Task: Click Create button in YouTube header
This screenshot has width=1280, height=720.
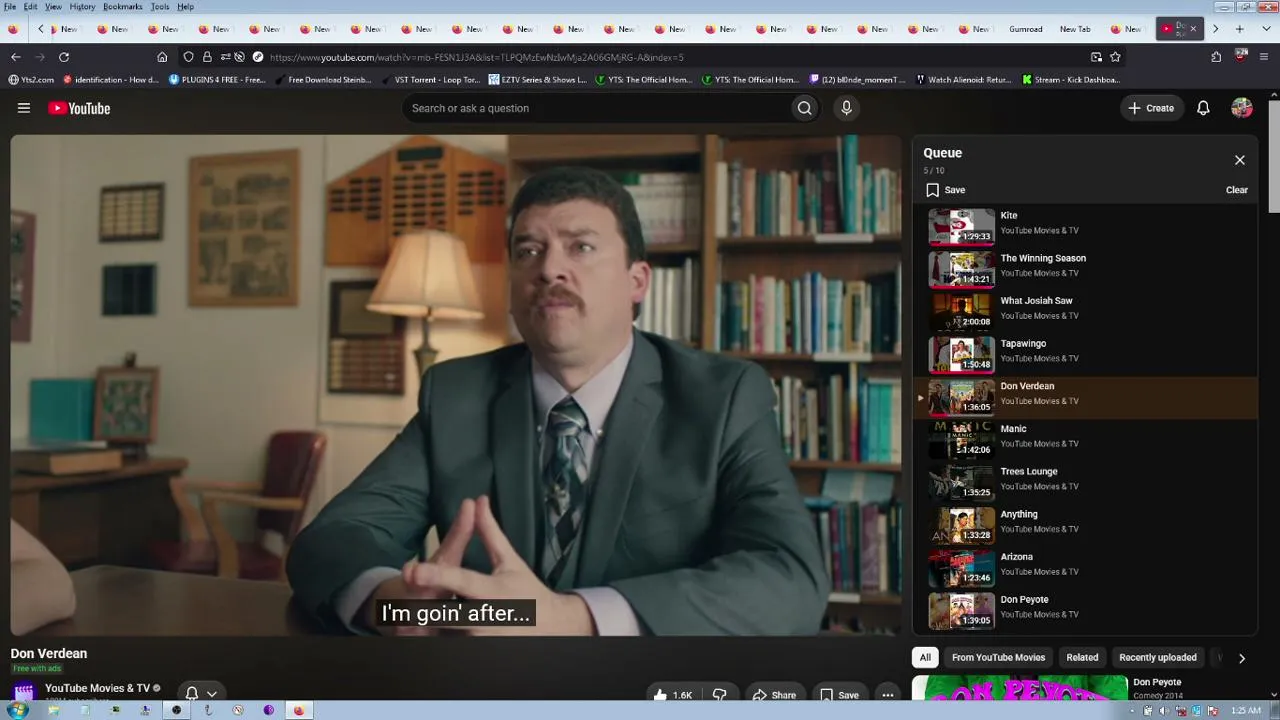Action: click(x=1151, y=108)
